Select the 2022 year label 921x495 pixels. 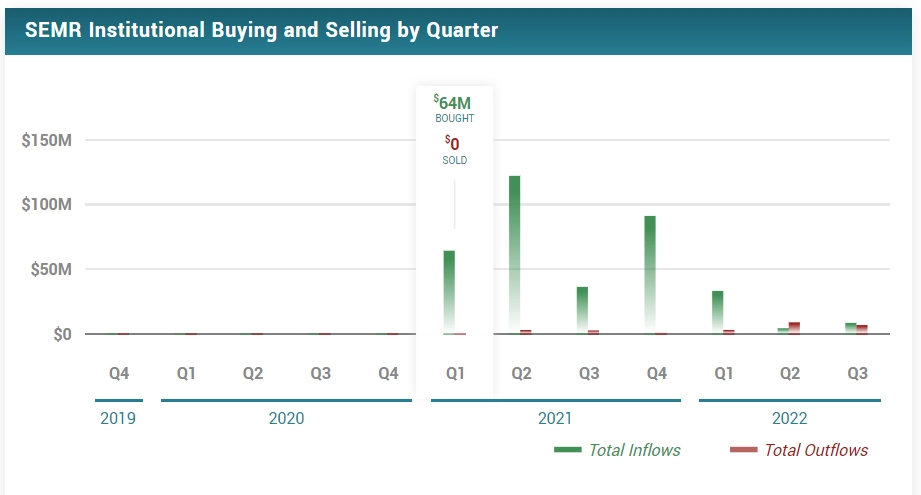(x=789, y=418)
